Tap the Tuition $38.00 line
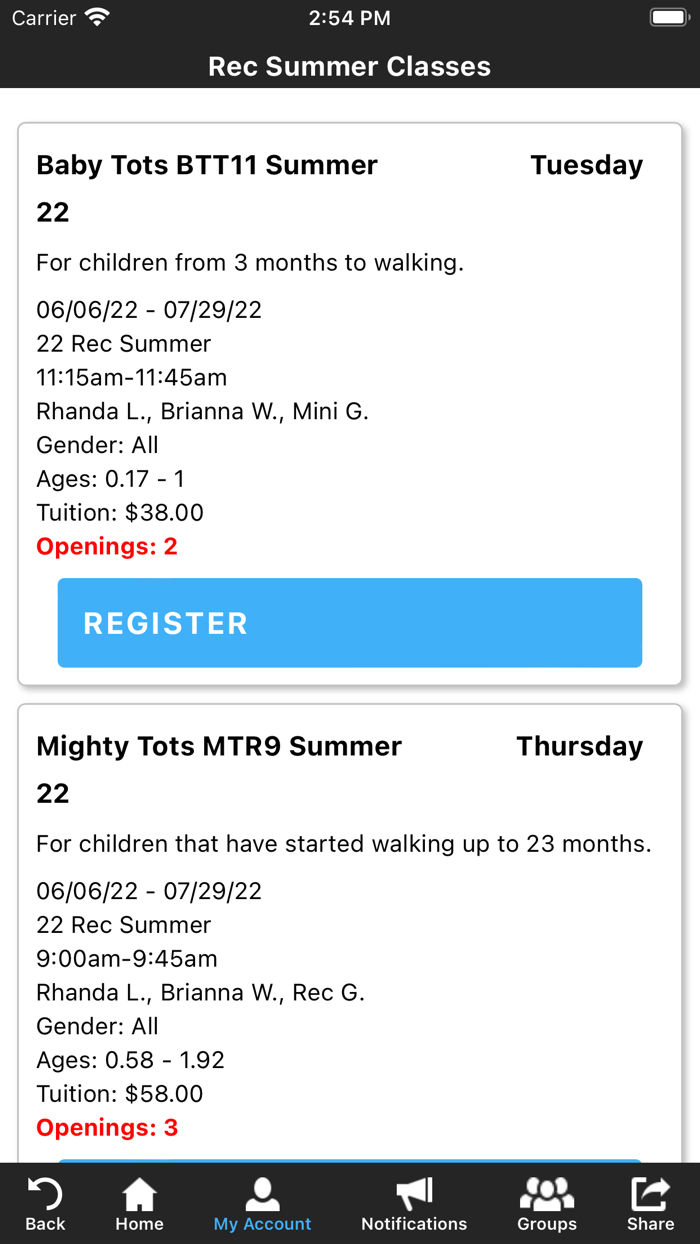 click(120, 513)
